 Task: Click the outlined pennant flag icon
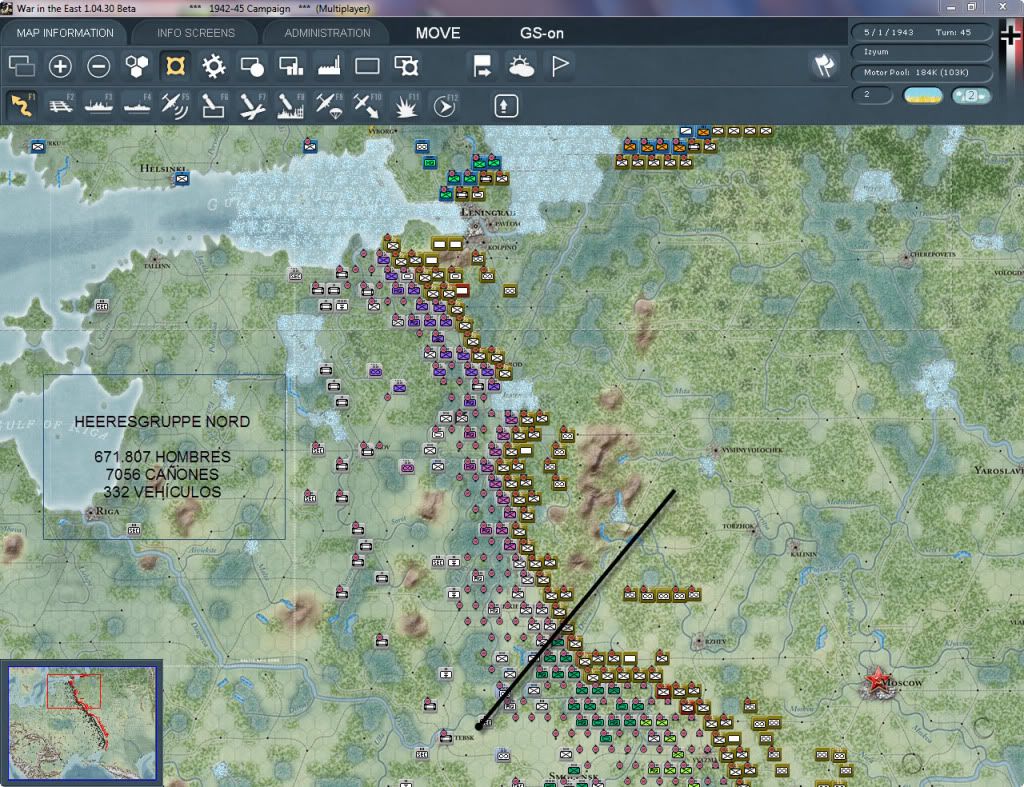point(560,66)
